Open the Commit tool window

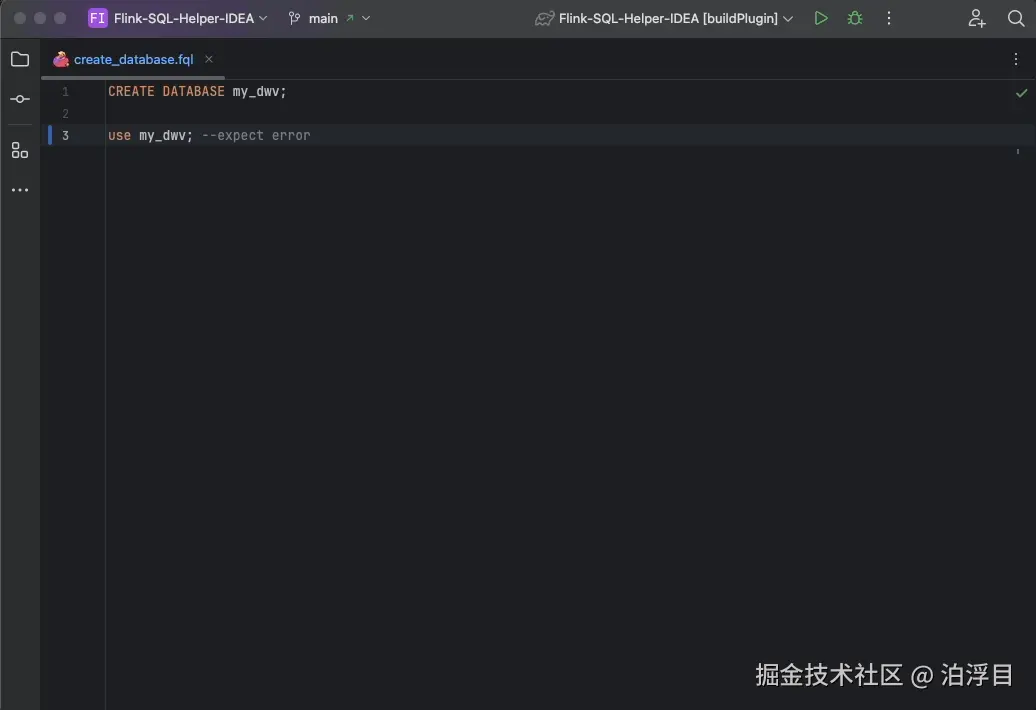19,99
